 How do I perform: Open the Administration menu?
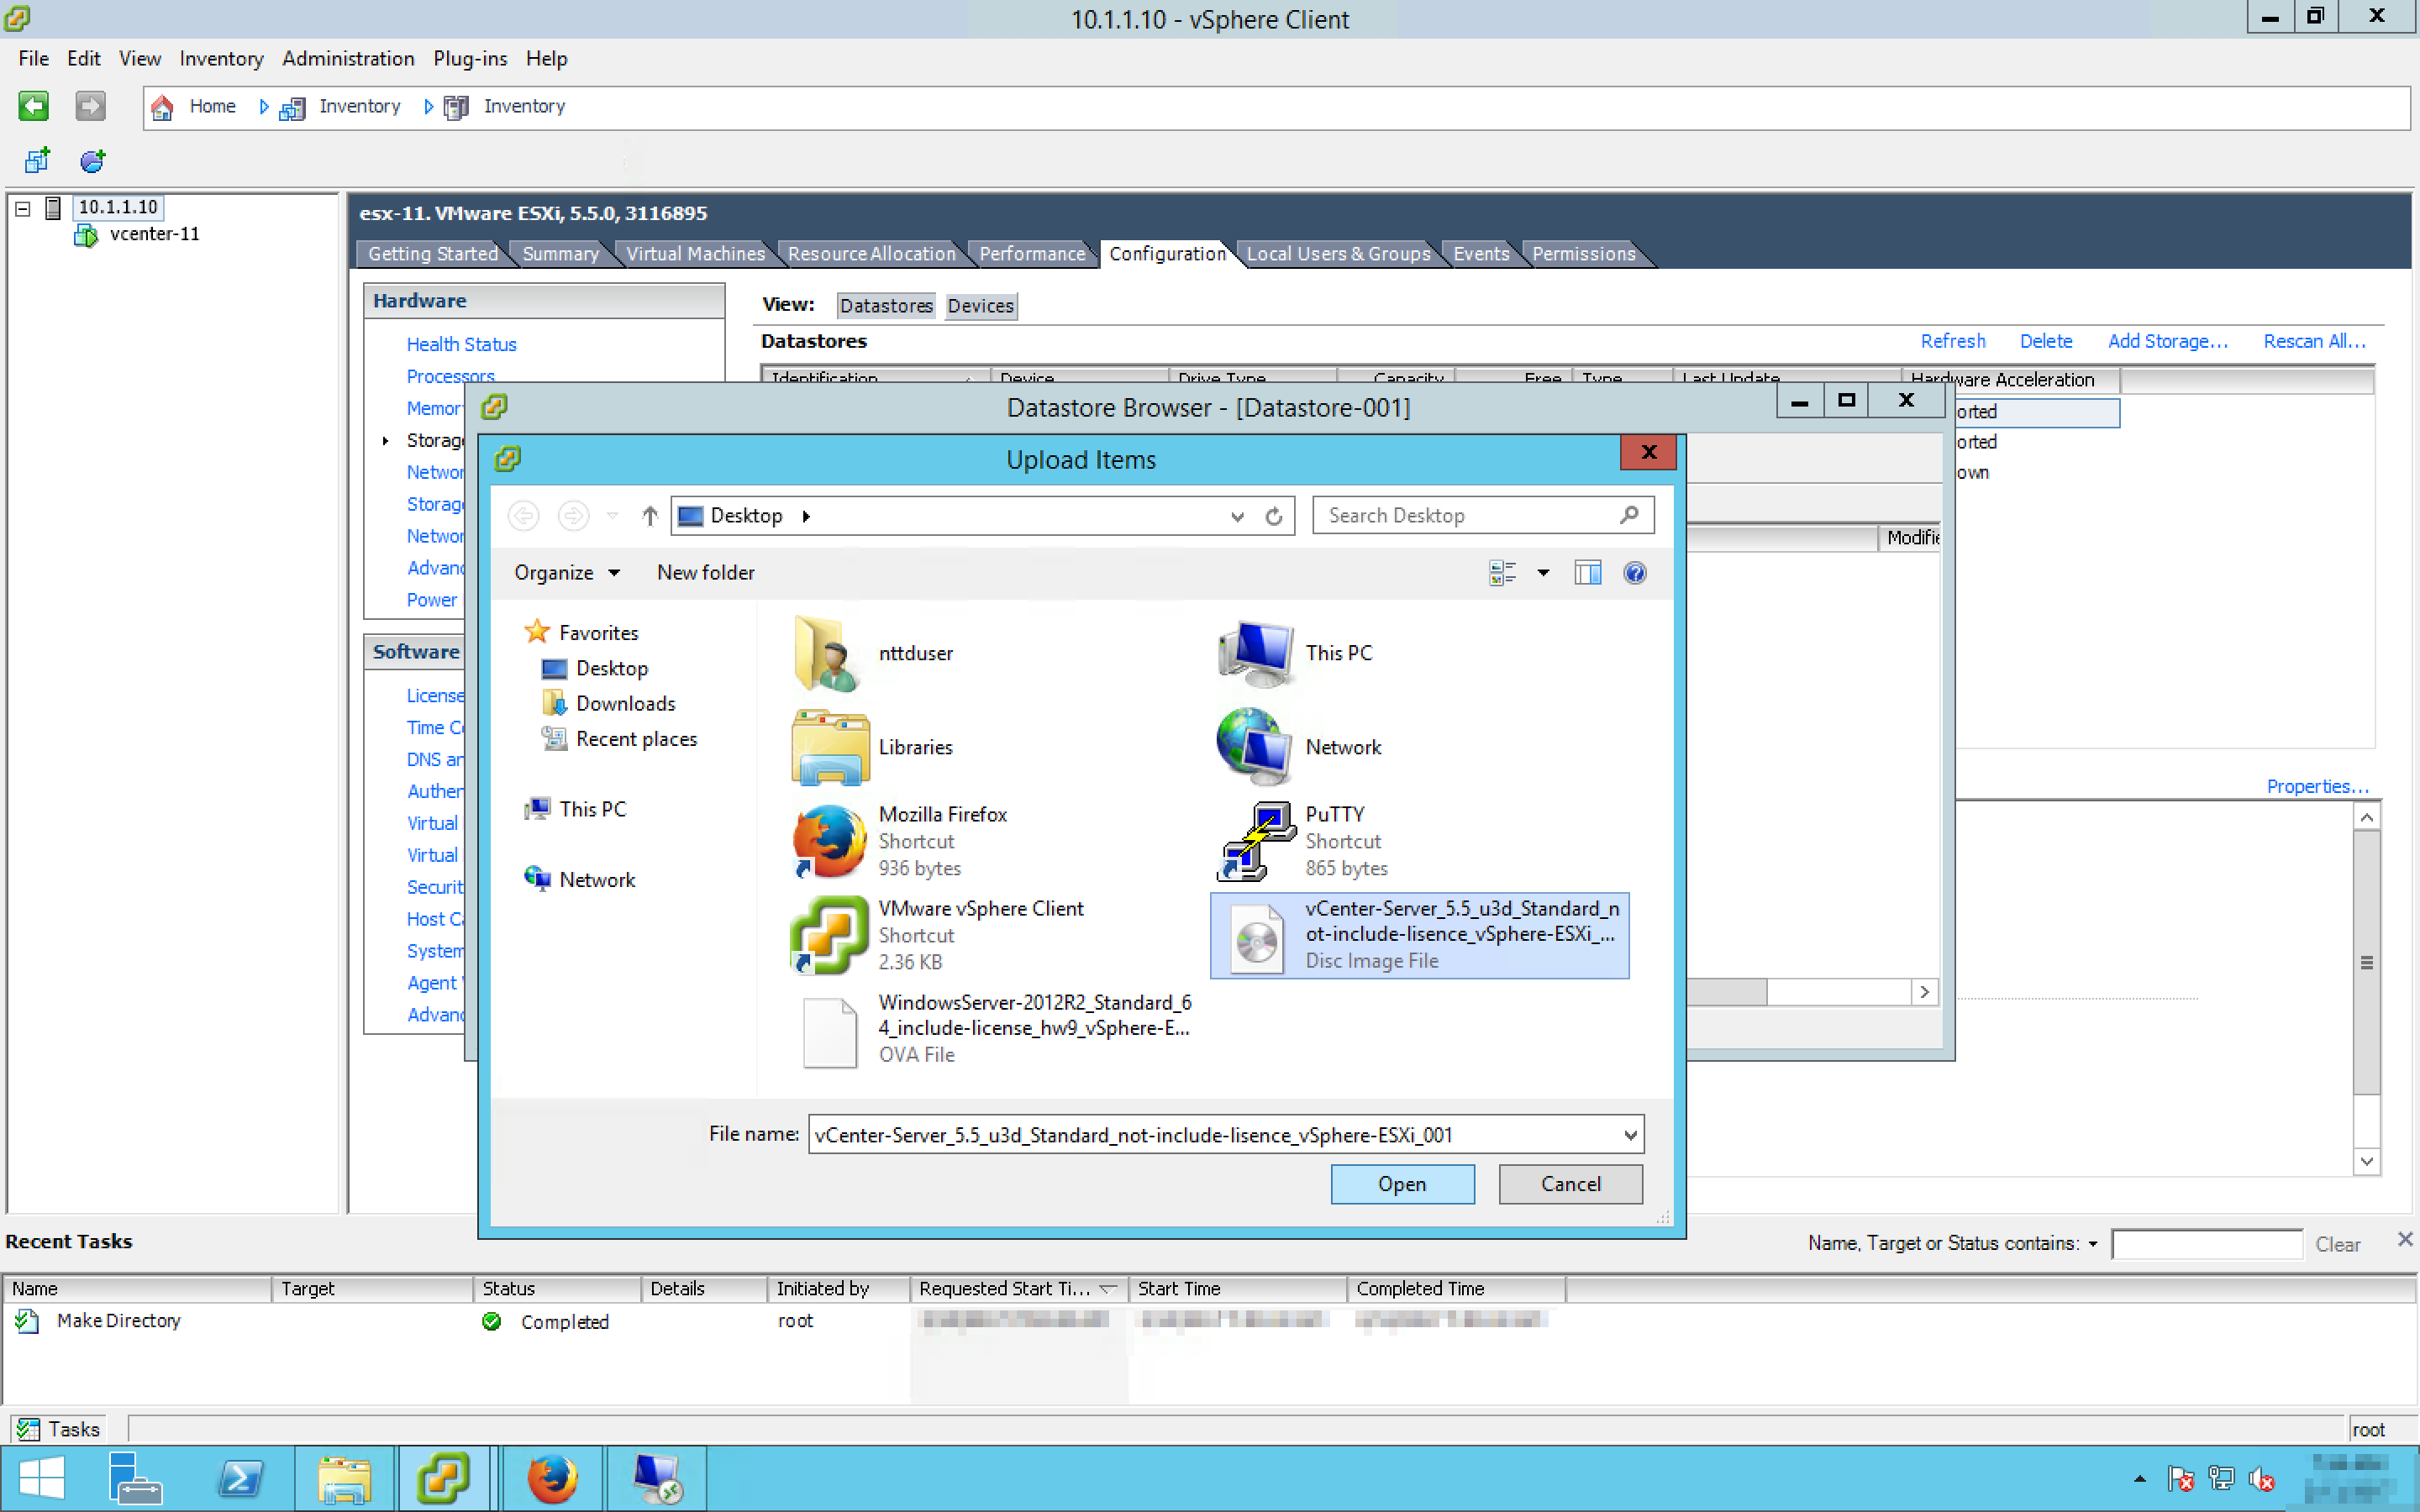click(x=347, y=59)
